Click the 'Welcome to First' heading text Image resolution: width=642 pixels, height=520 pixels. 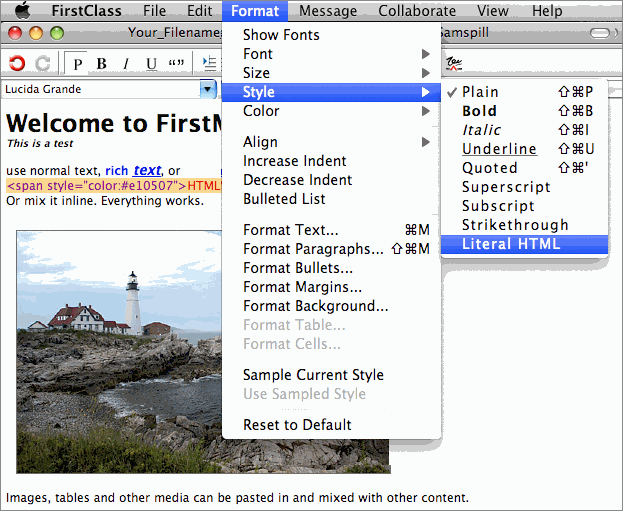(x=114, y=123)
